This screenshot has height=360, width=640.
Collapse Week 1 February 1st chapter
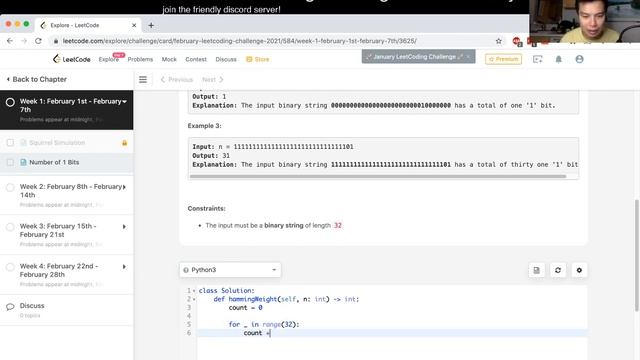(124, 101)
